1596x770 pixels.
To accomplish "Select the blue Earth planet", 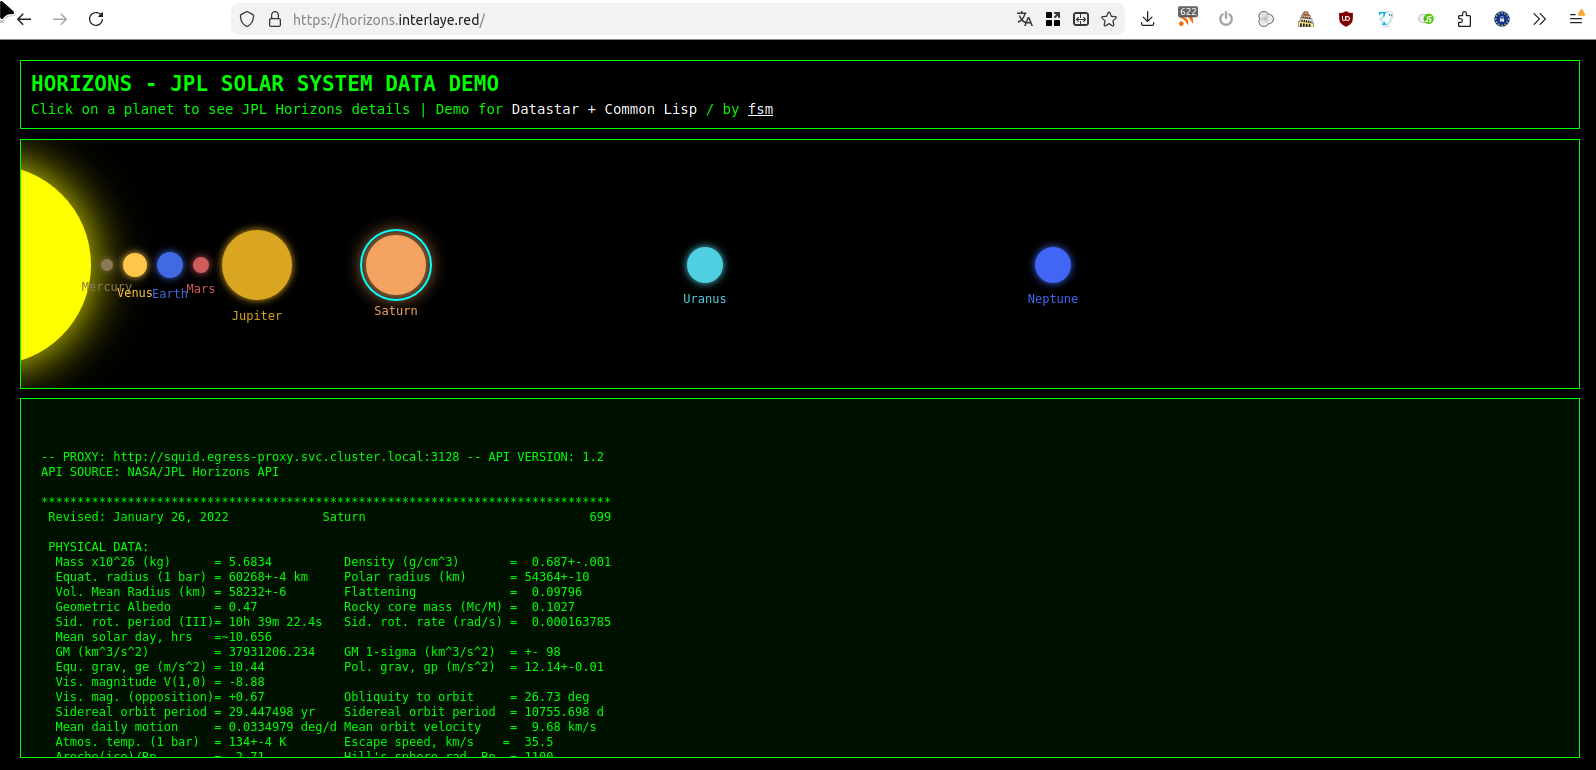I will [x=170, y=265].
